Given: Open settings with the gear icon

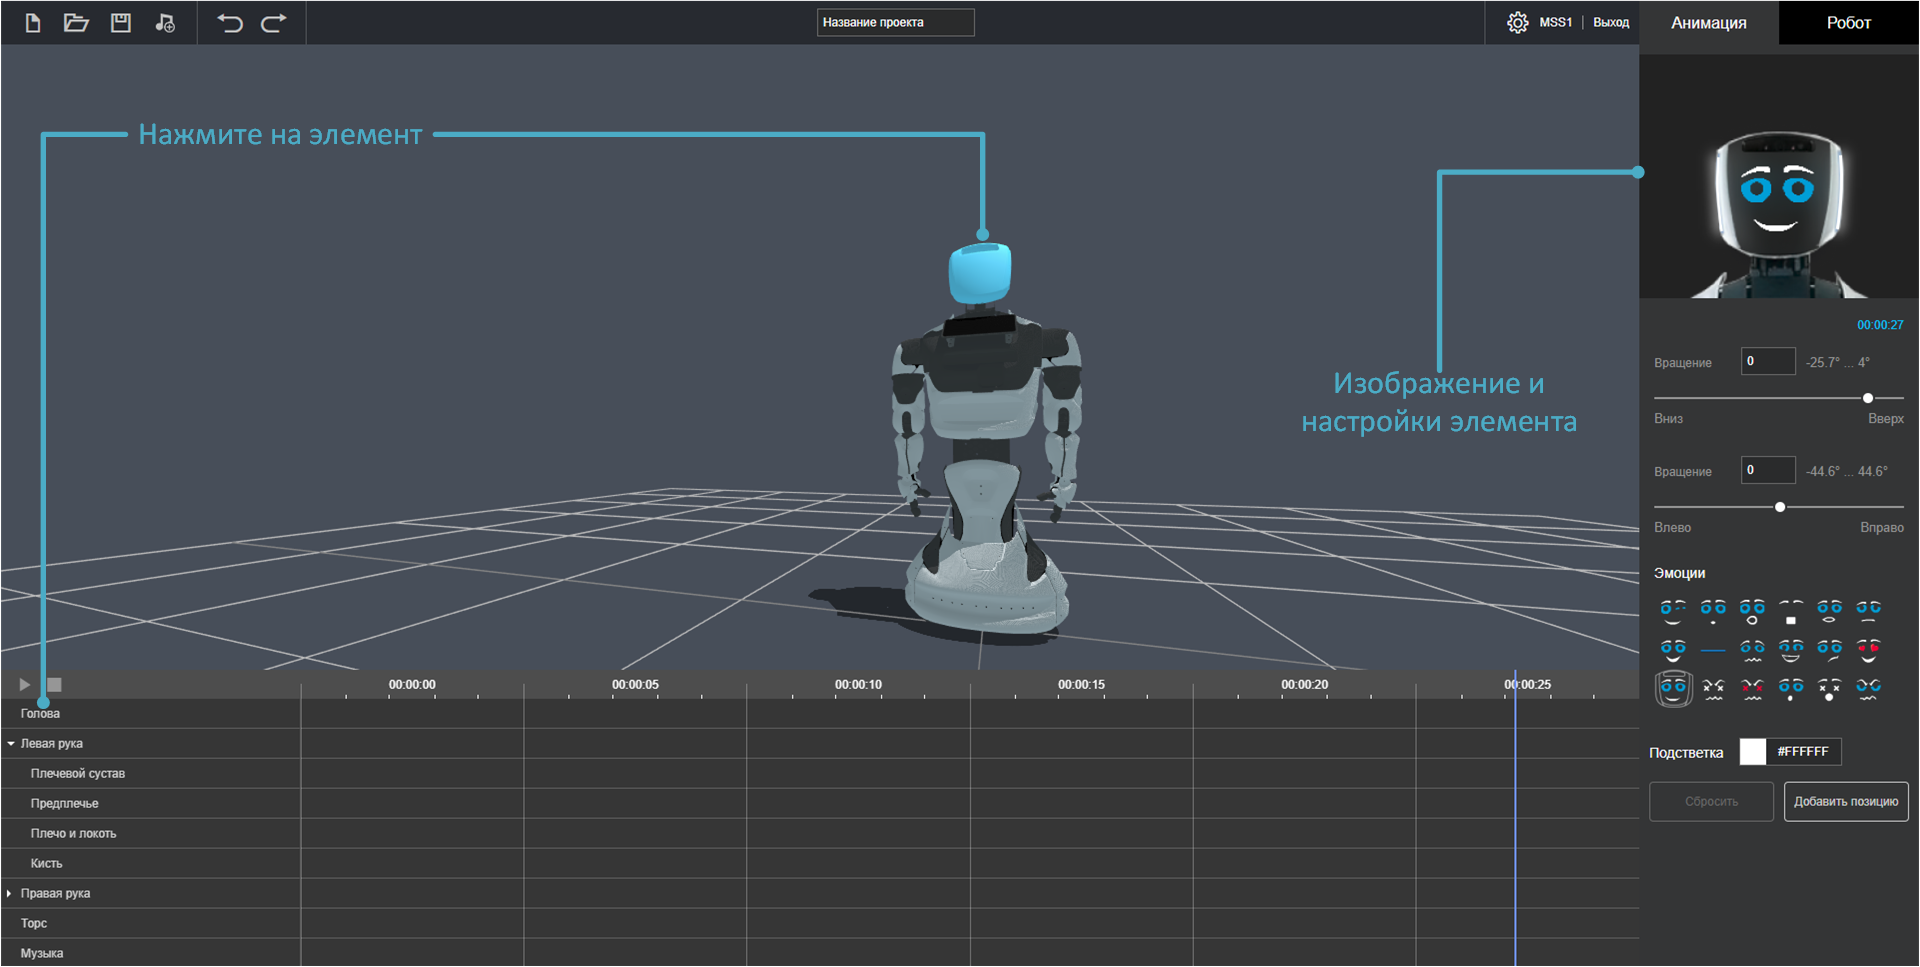Looking at the screenshot, I should 1517,23.
